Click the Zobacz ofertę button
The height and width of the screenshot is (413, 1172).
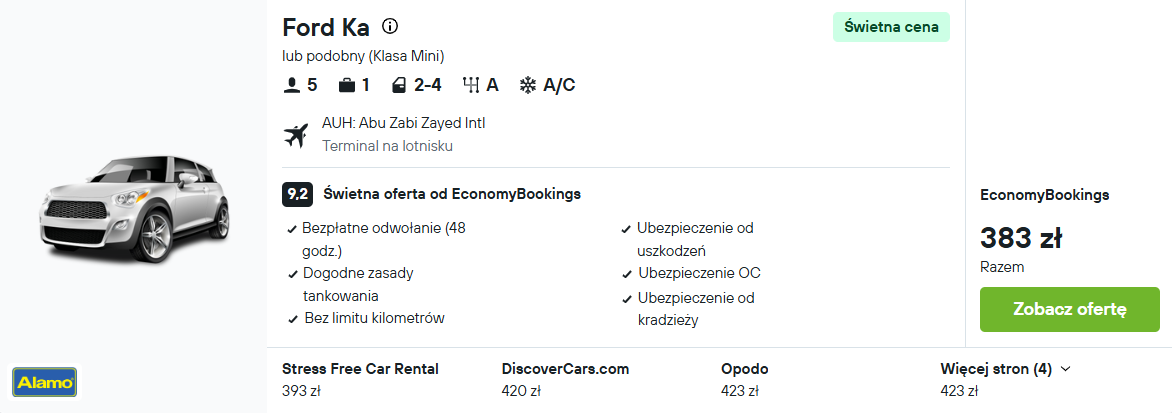click(x=1070, y=309)
